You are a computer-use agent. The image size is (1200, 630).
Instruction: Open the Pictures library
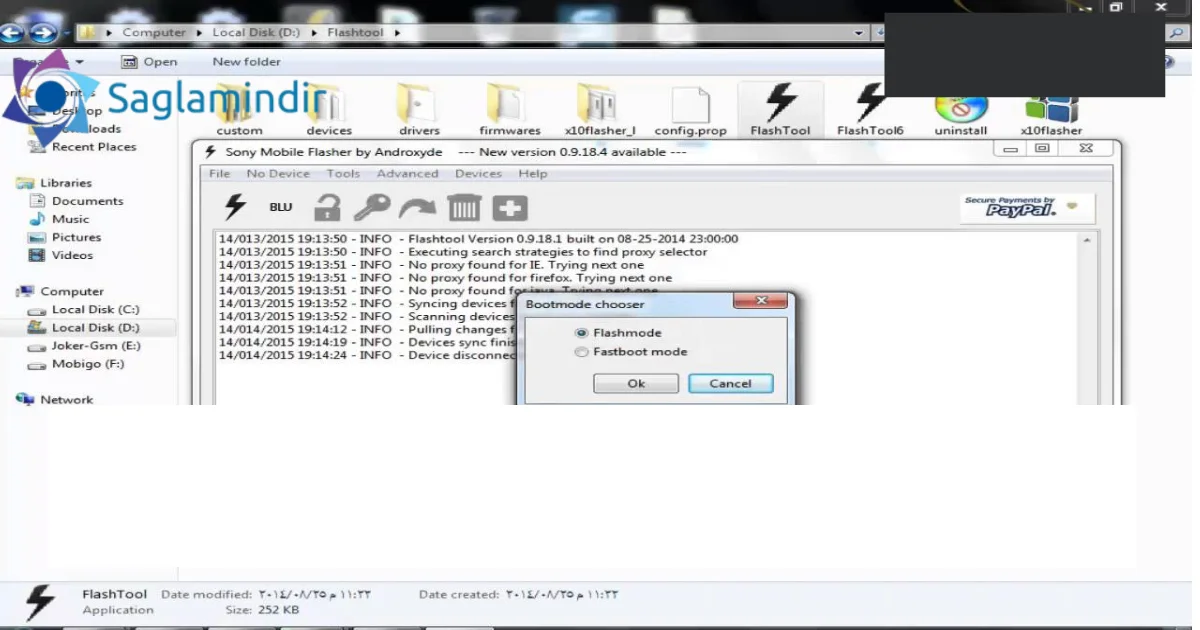click(66, 237)
